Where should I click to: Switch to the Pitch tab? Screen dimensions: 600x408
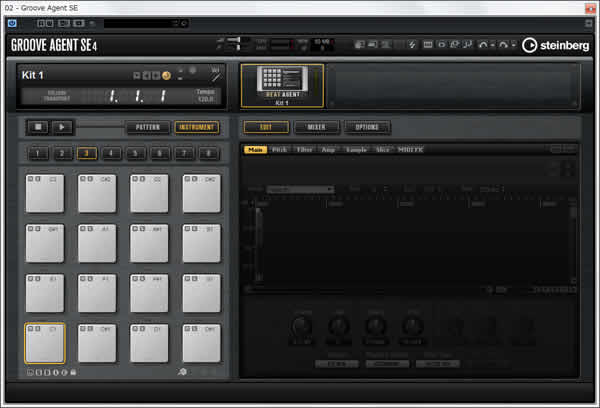tap(281, 149)
